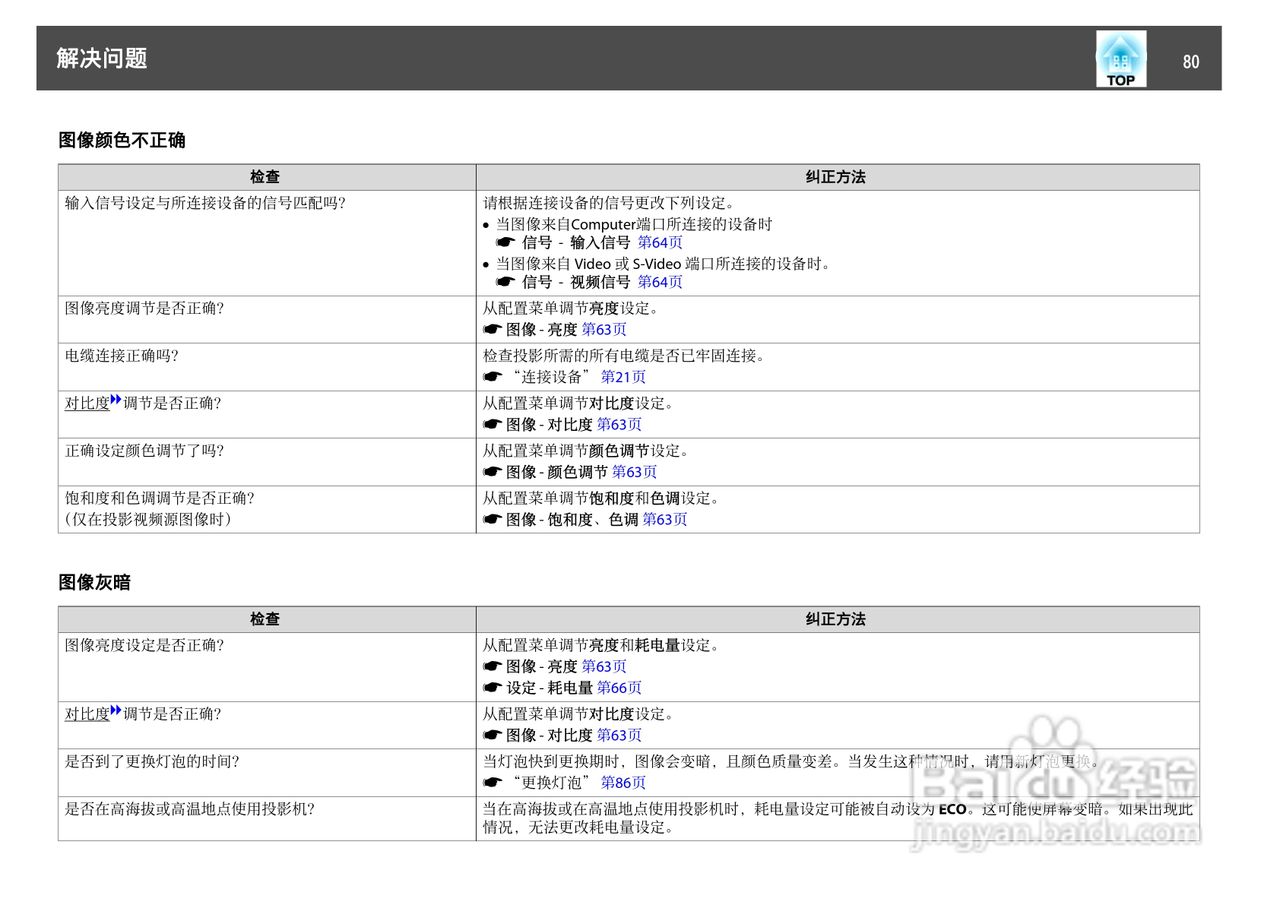Click underlined 对比度 term in 图像颜色不正确 table

(87, 403)
